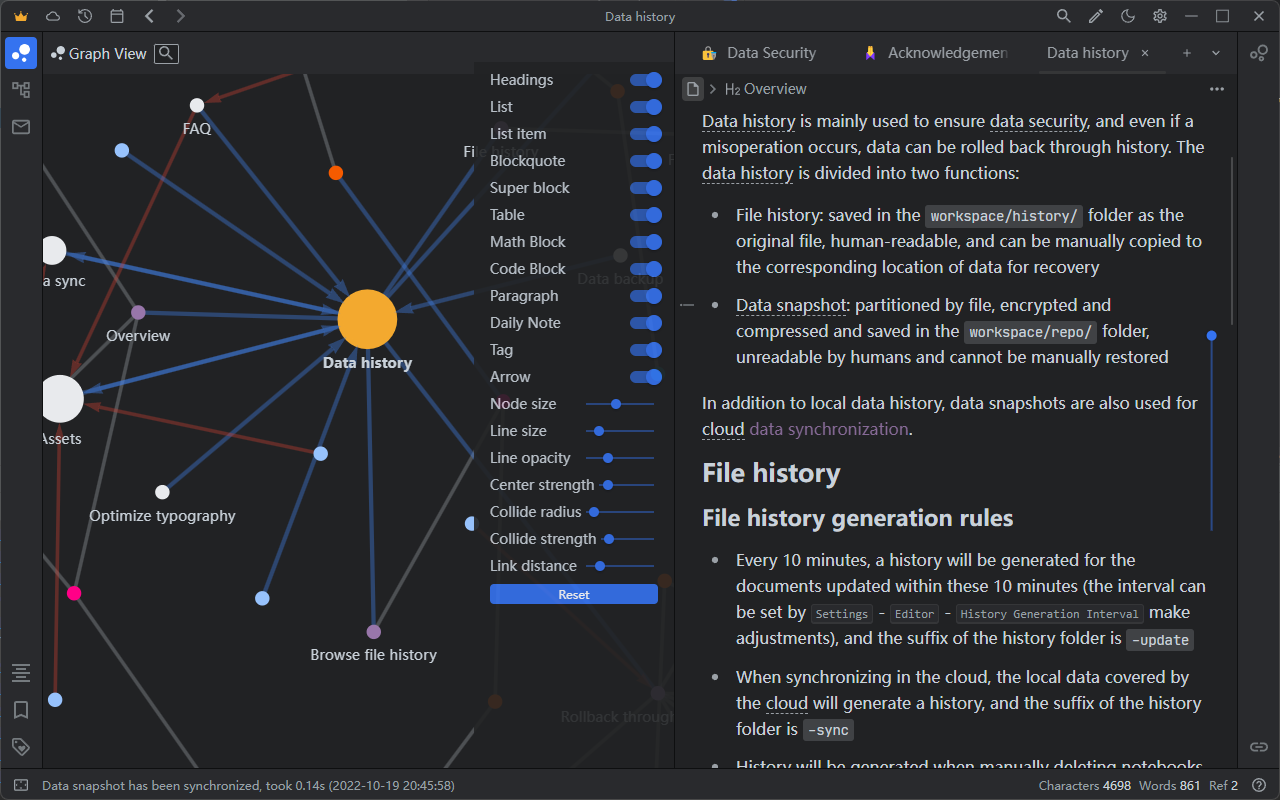Open the document more options menu
The width and height of the screenshot is (1280, 800).
[x=1216, y=89]
